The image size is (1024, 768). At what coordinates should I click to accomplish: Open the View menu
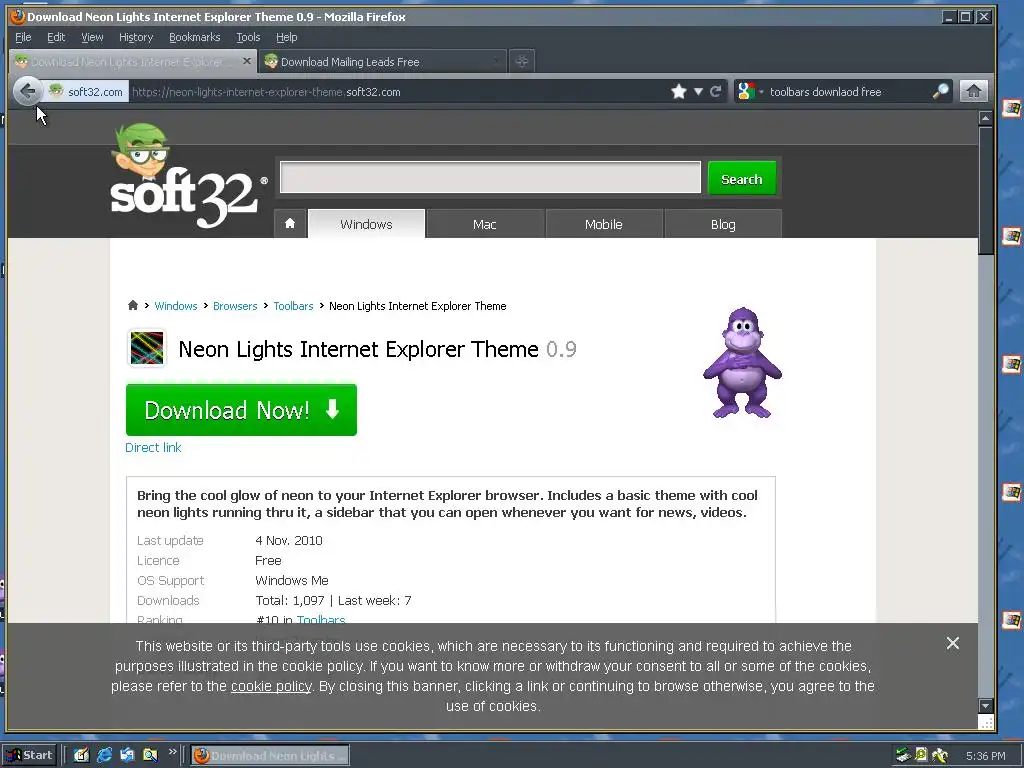click(92, 37)
